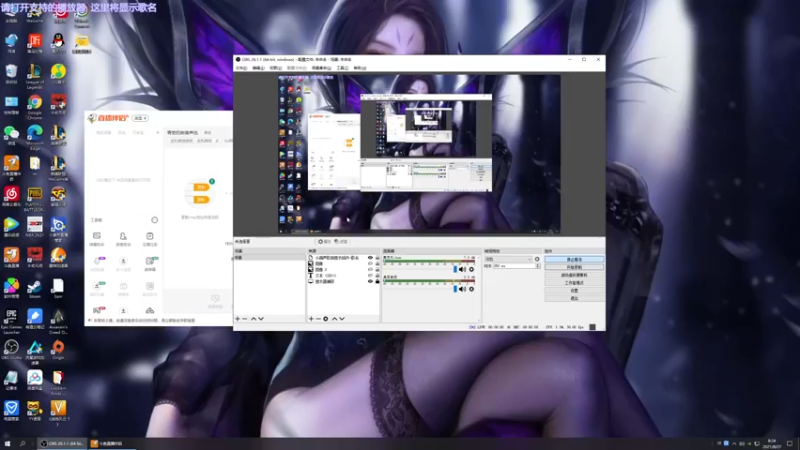
Task: Open settings gear of second mixer track
Action: tap(471, 289)
